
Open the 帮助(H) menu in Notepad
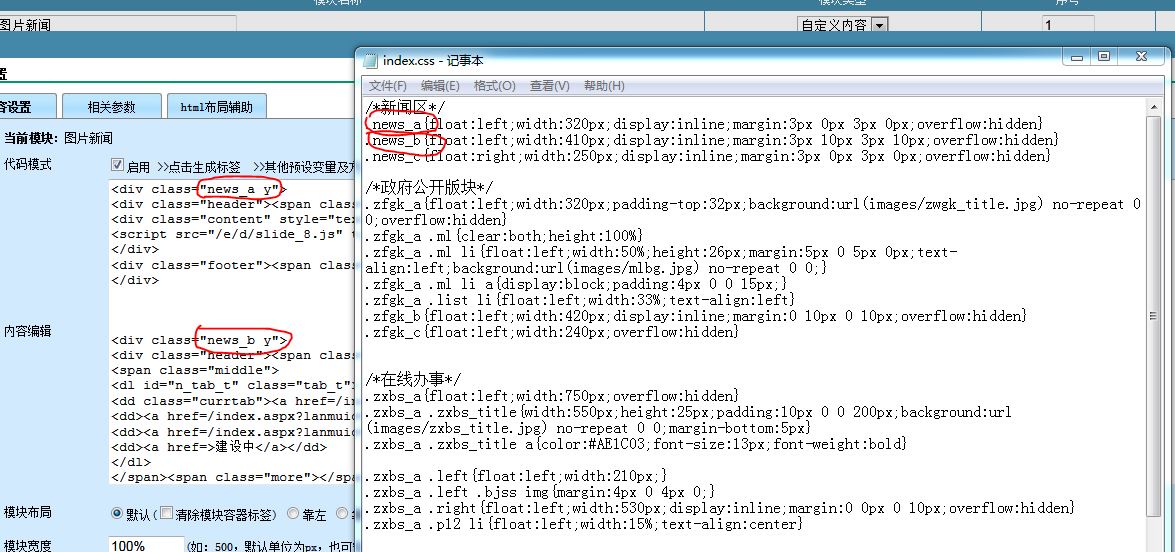click(x=604, y=86)
